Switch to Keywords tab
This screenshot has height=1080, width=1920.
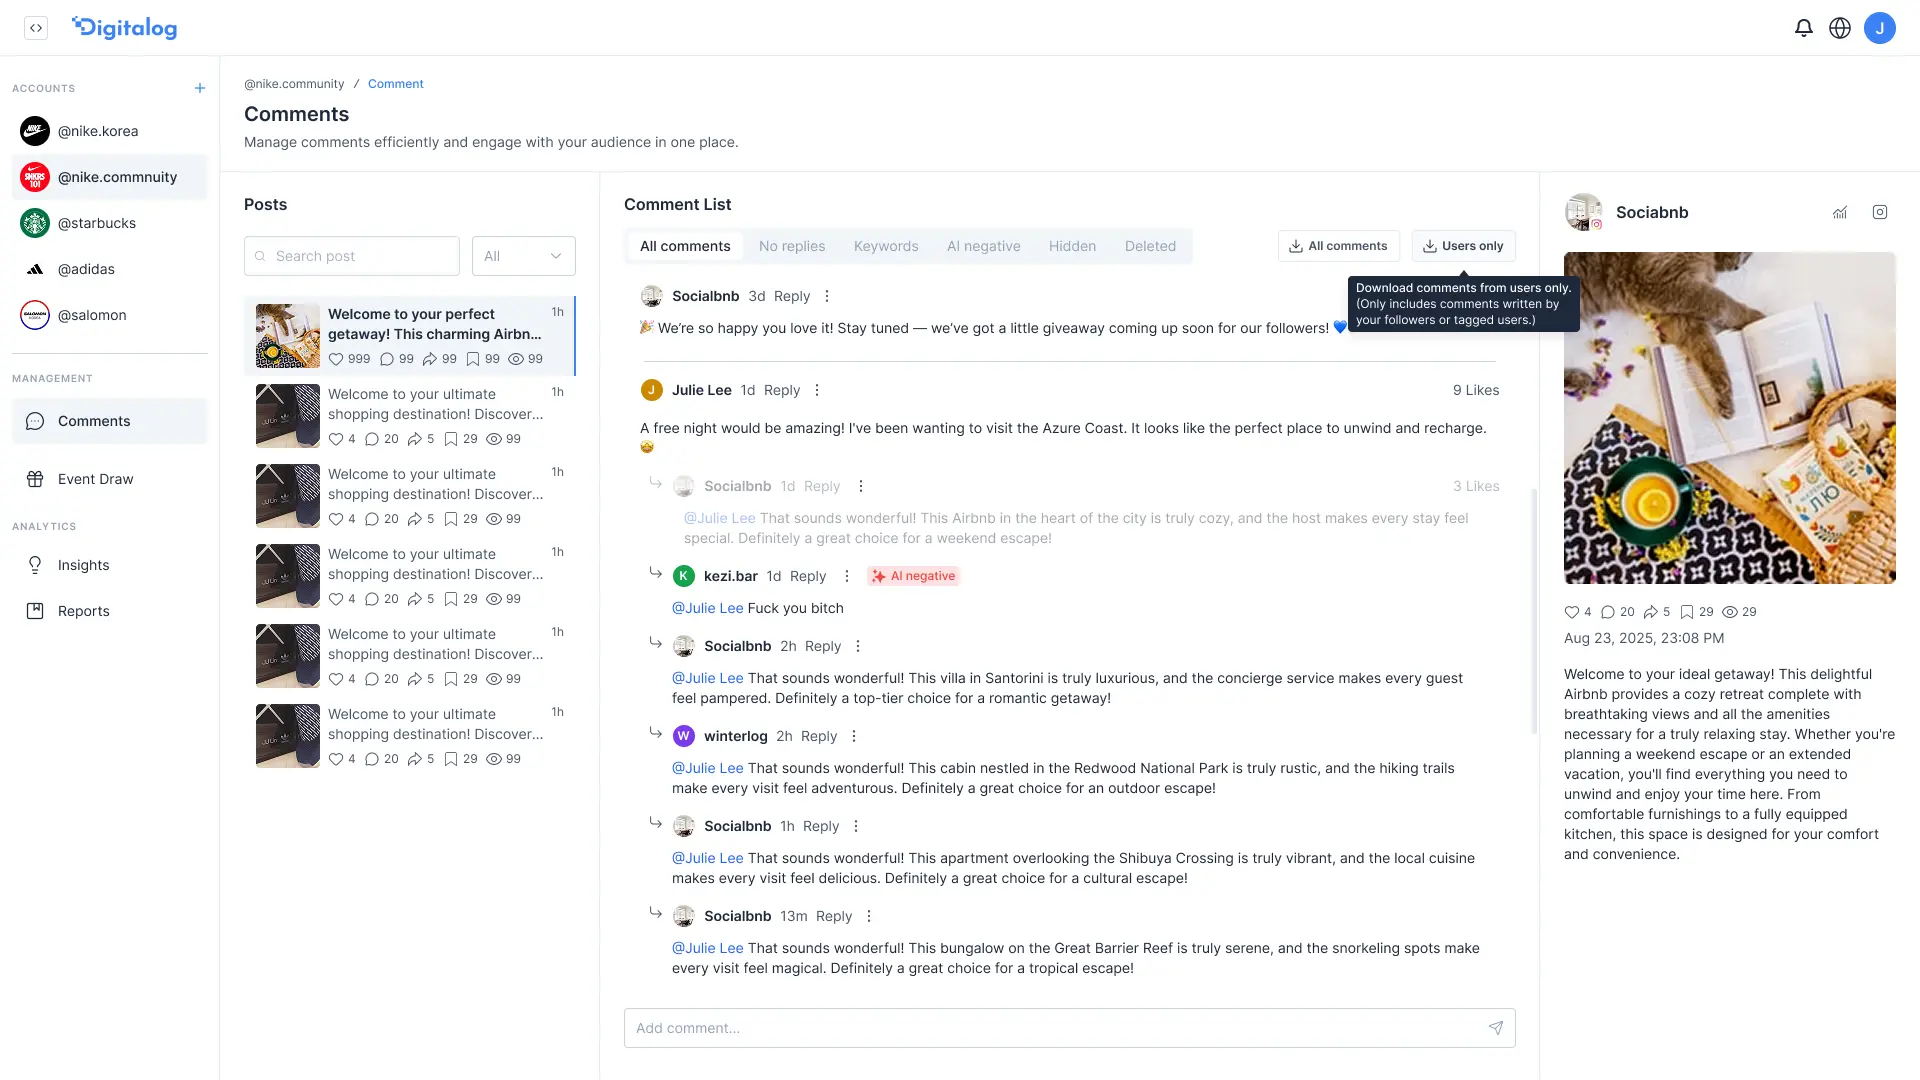click(x=886, y=246)
